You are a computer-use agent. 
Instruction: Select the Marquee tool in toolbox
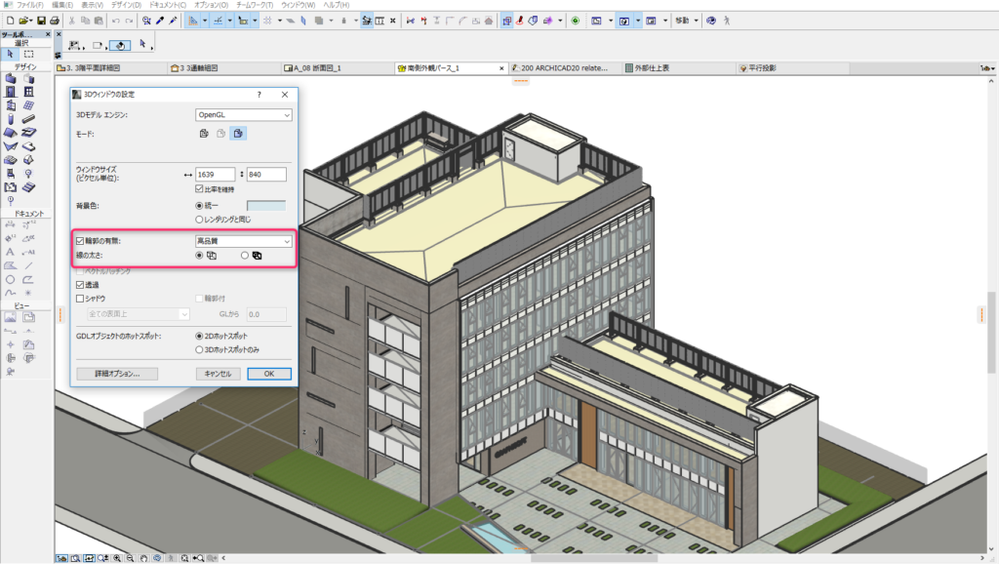(29, 54)
